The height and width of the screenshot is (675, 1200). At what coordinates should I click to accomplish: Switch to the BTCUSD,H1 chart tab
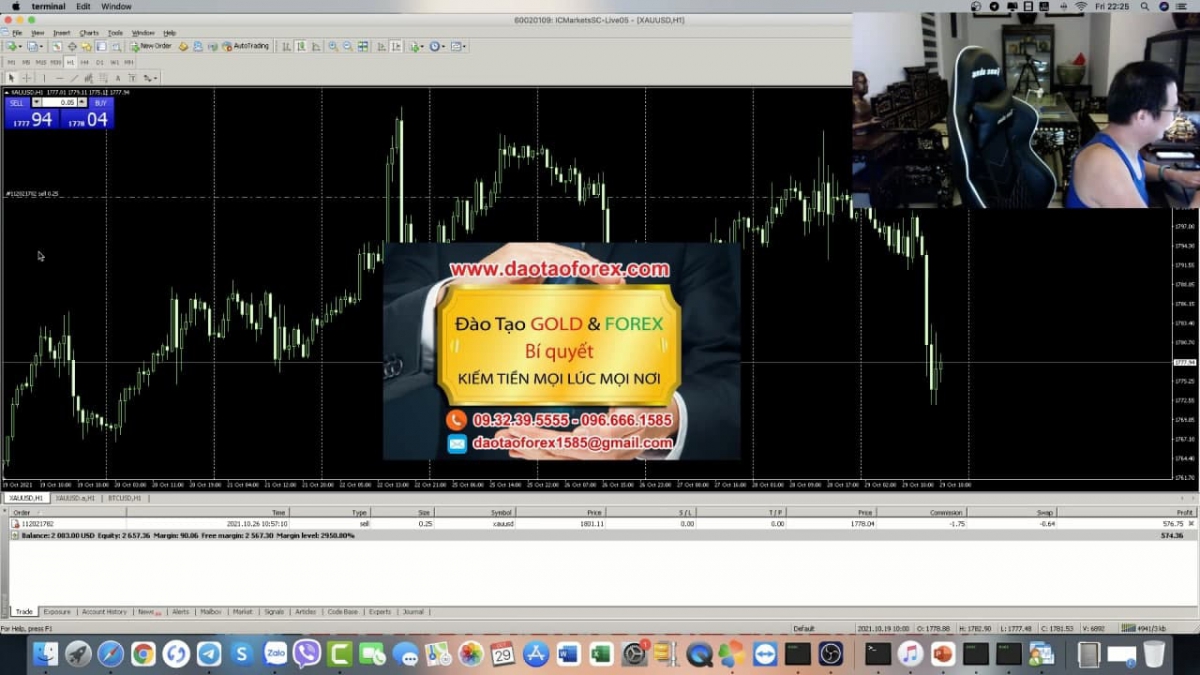[x=123, y=497]
